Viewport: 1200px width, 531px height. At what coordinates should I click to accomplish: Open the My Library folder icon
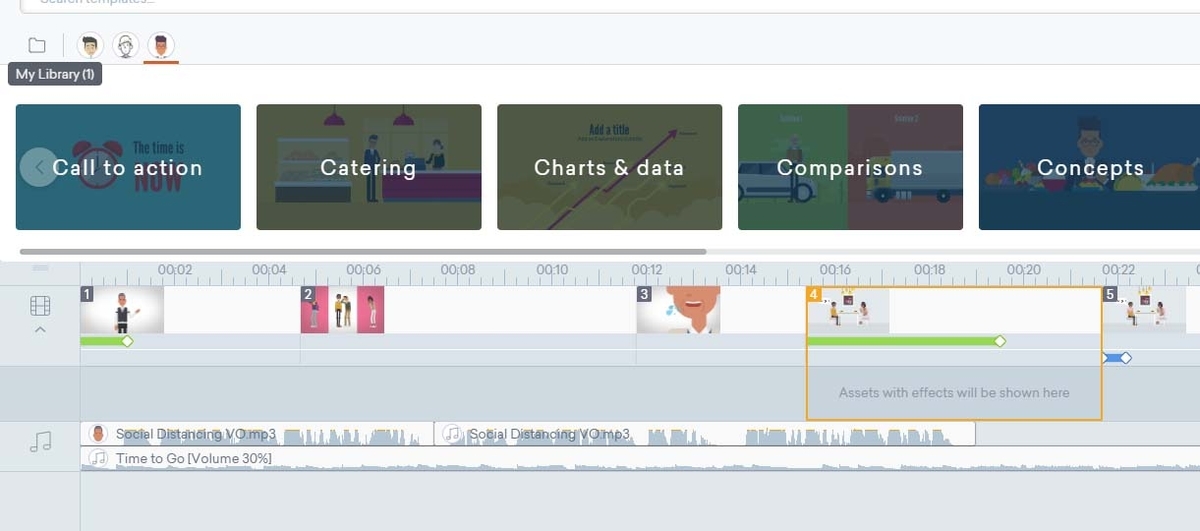click(x=37, y=45)
